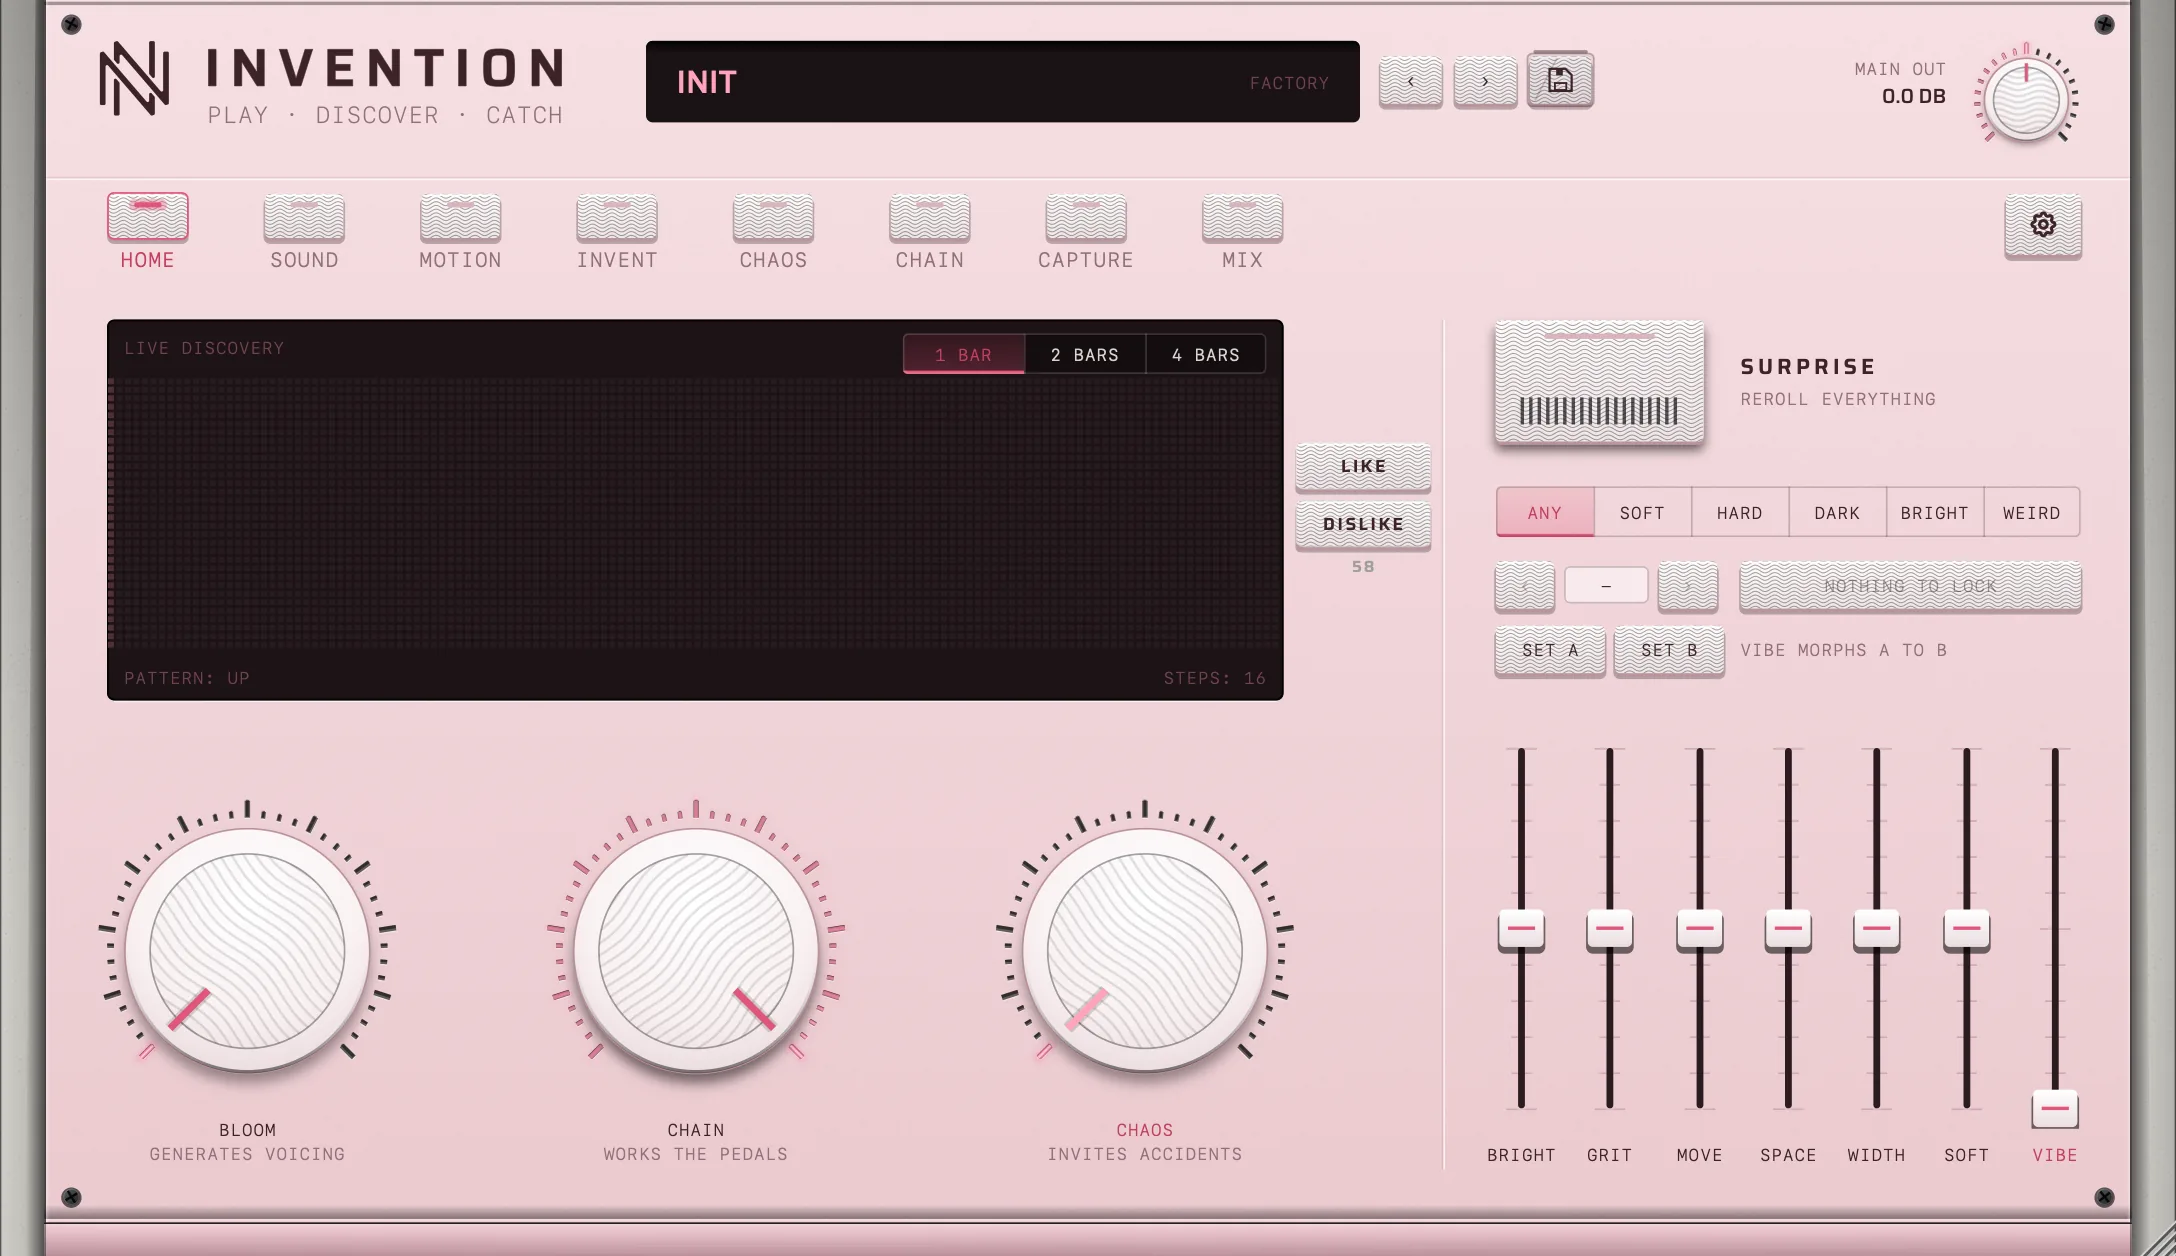Viewport: 2176px width, 1256px height.
Task: Go to the next preset arrow
Action: pyautogui.click(x=1485, y=82)
